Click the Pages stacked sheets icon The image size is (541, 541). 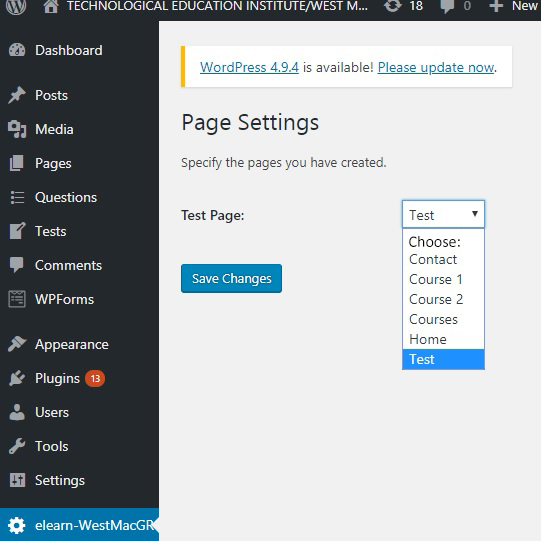point(17,163)
